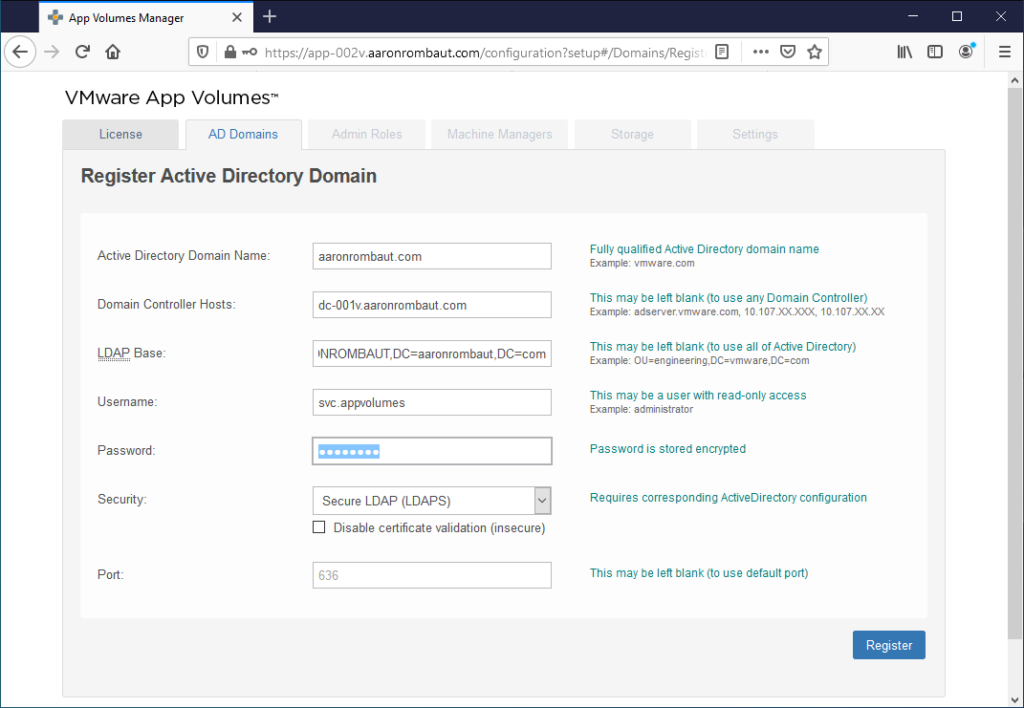Viewport: 1024px width, 708px height.
Task: Open Firefox hamburger menu
Action: coord(1004,52)
